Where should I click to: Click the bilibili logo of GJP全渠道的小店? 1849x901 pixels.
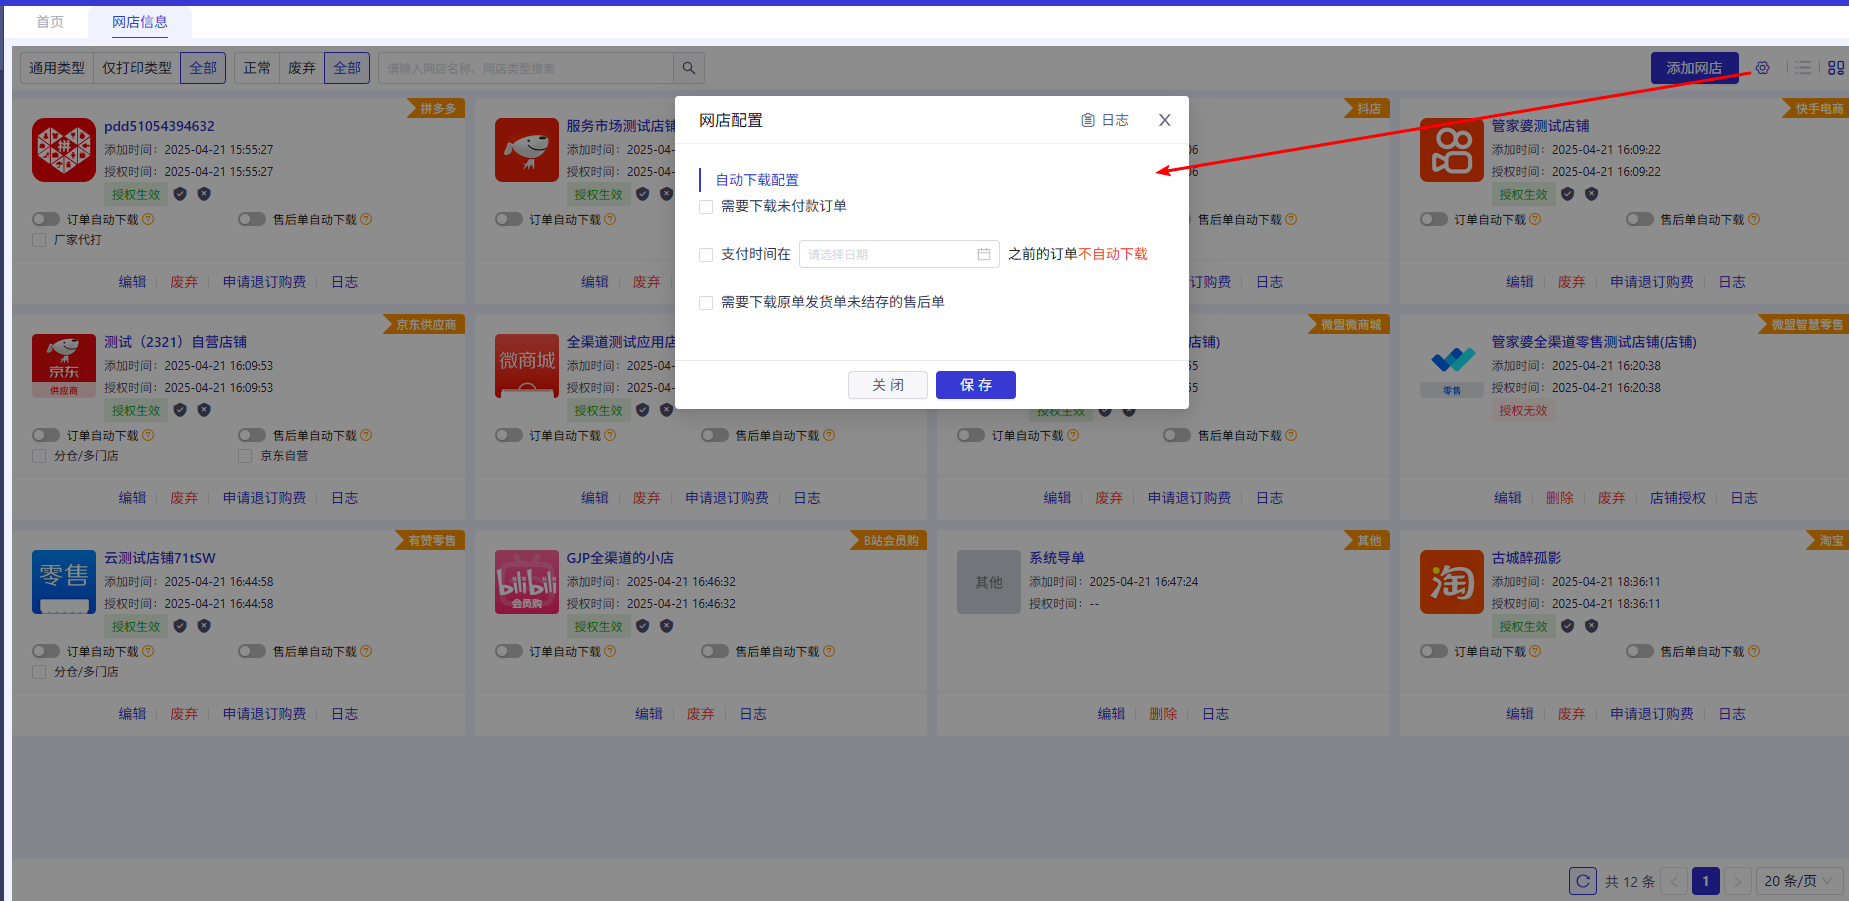point(527,582)
